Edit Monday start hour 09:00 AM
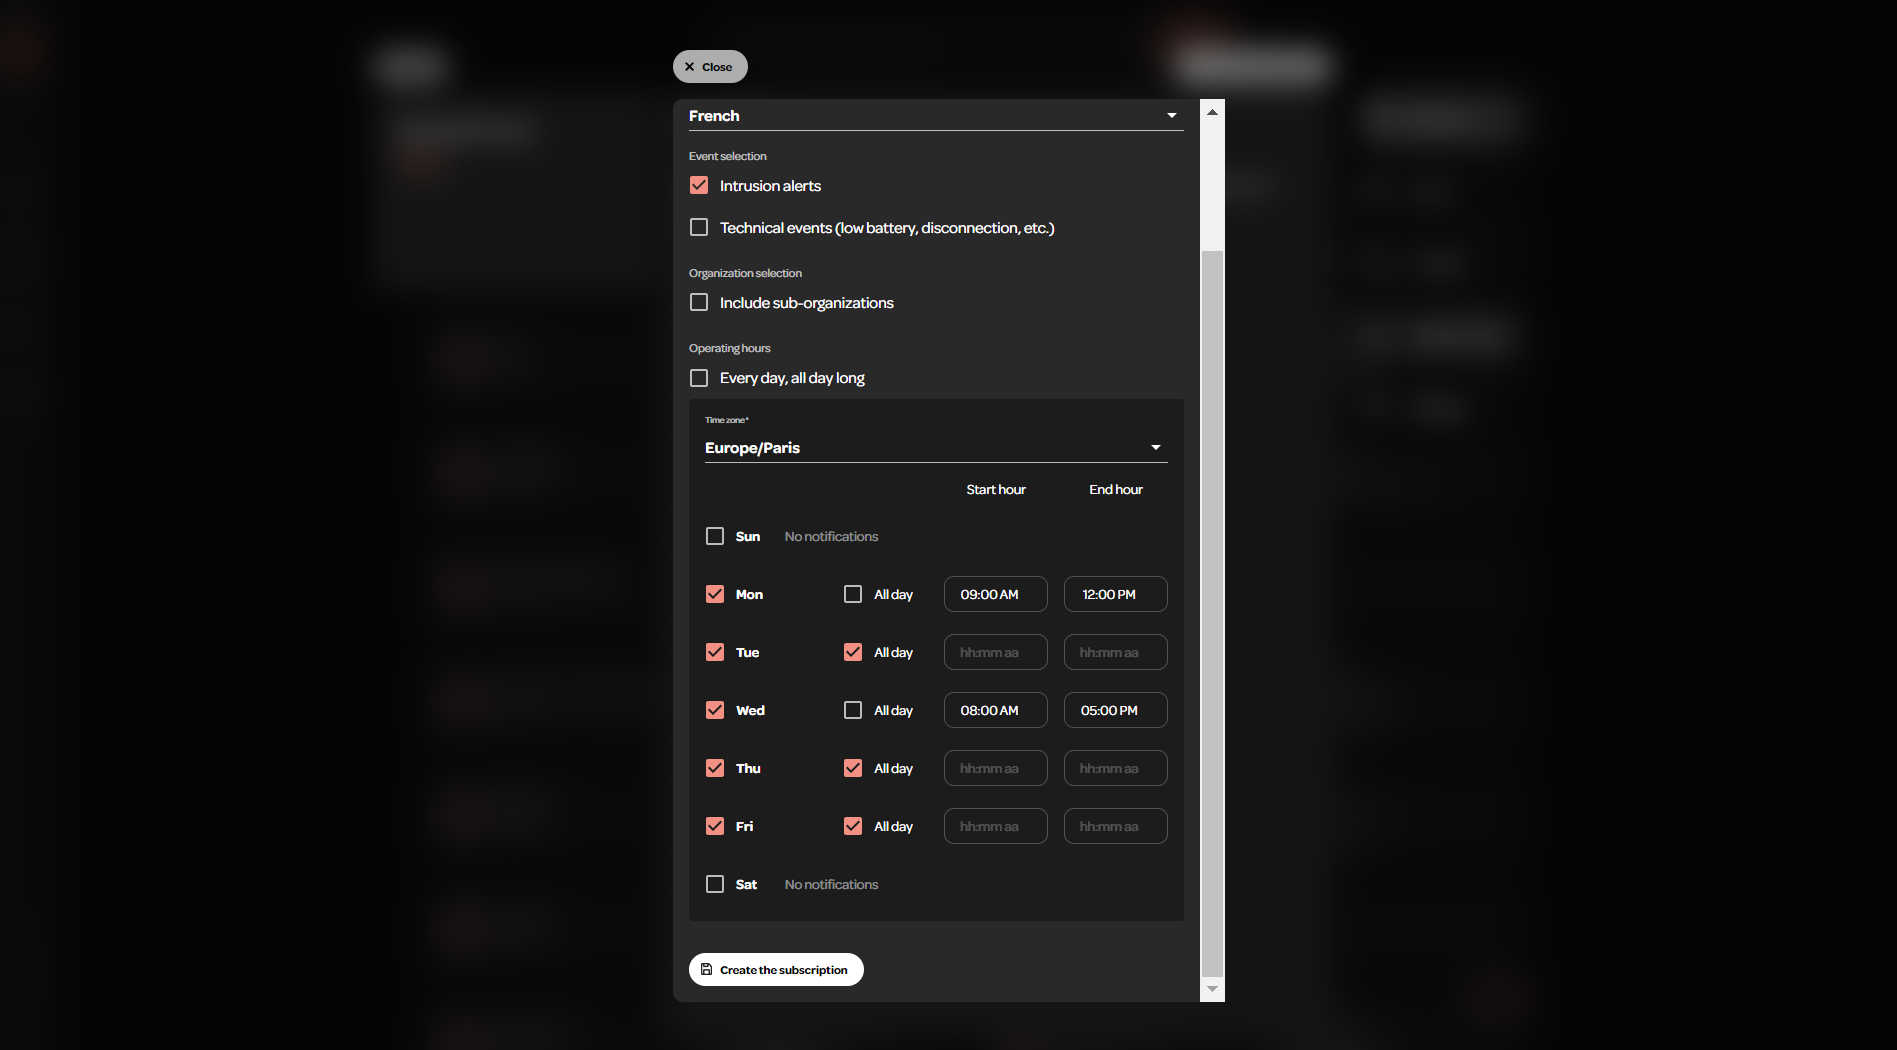 coord(995,595)
